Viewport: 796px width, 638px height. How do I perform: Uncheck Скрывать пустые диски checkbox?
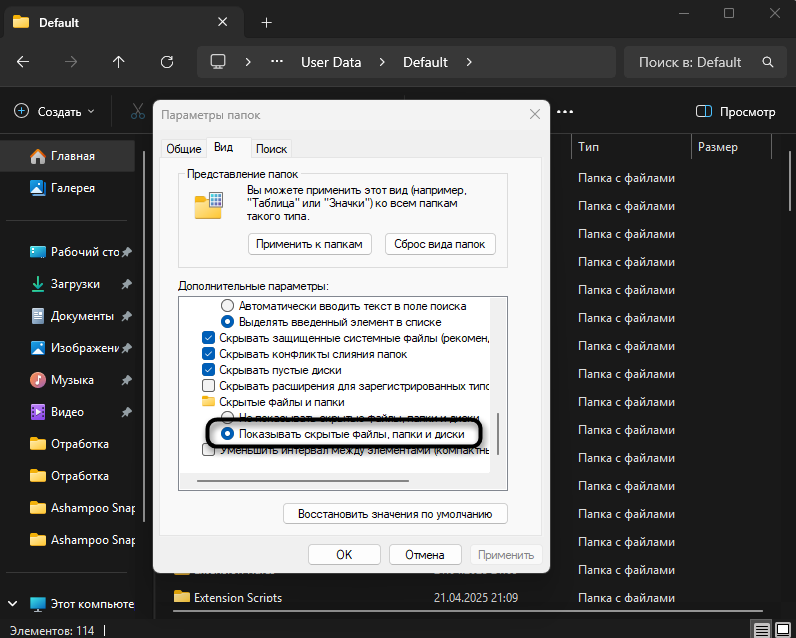[x=209, y=370]
